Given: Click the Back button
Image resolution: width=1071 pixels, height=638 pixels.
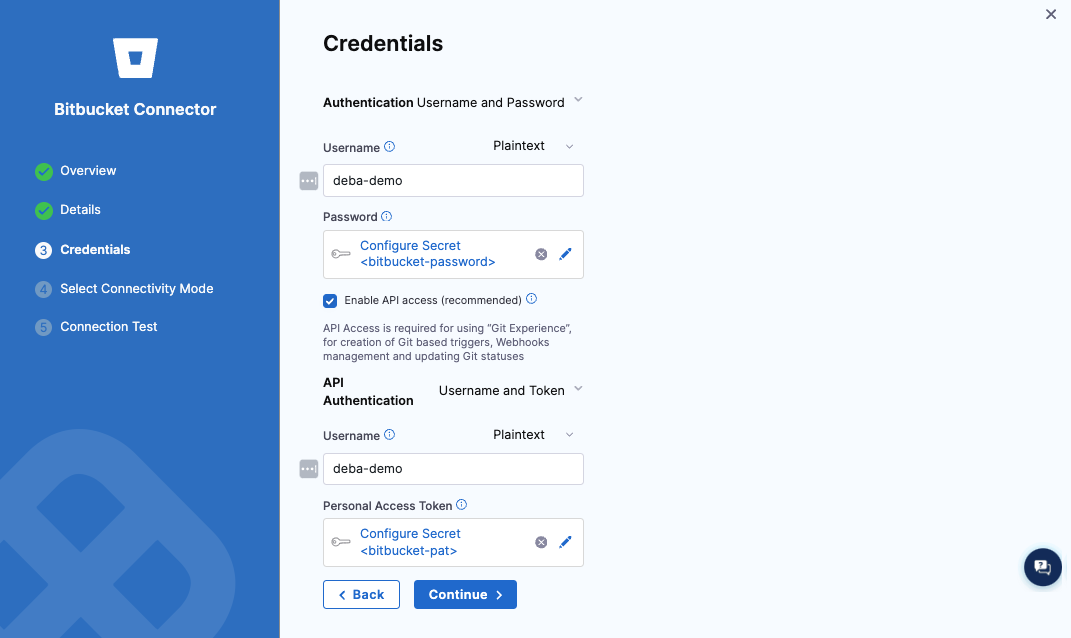Looking at the screenshot, I should coord(361,594).
